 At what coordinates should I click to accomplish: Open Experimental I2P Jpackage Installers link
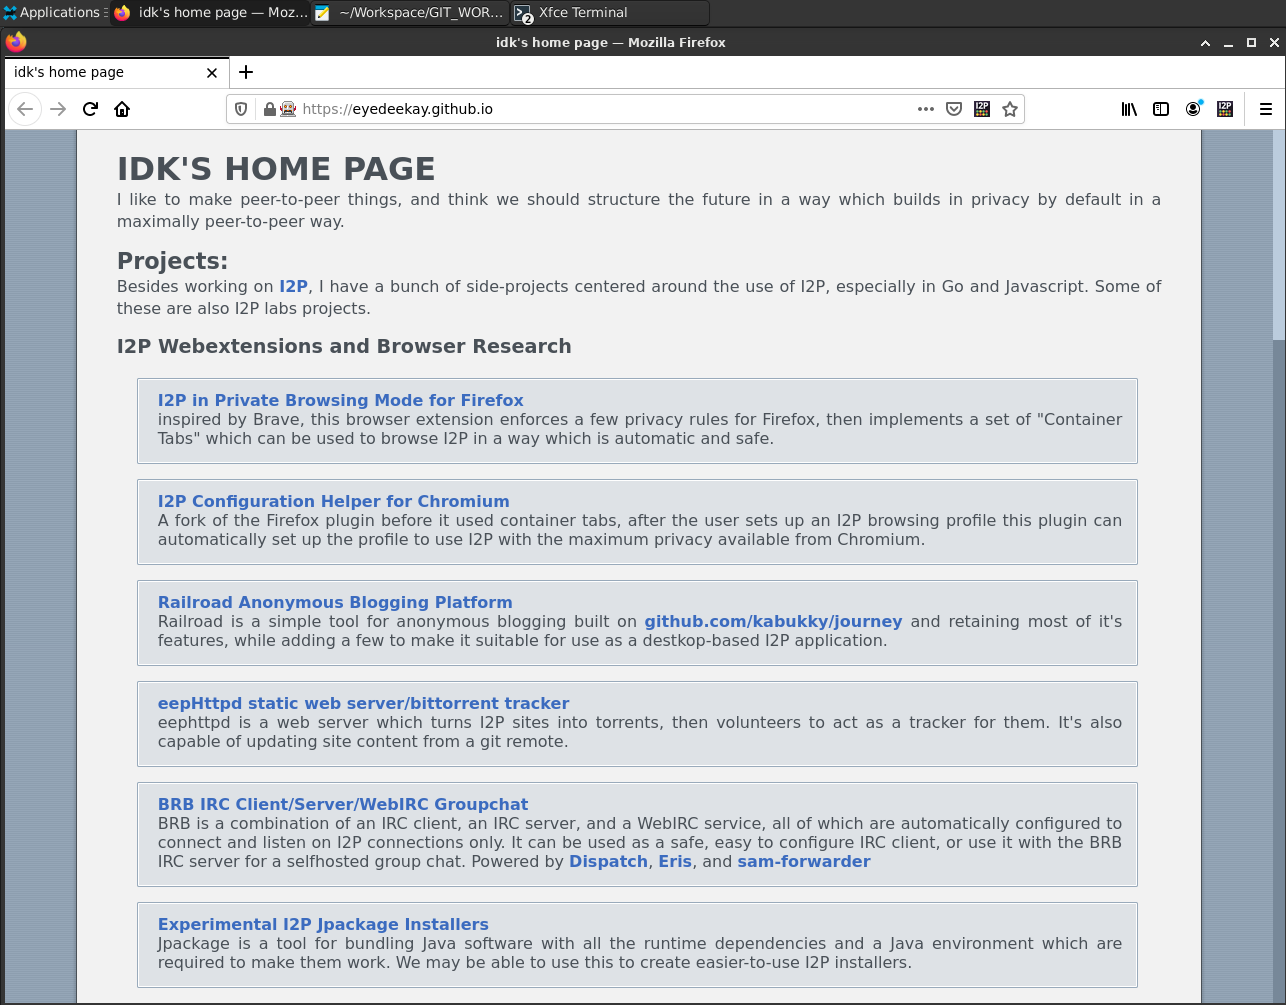click(323, 924)
